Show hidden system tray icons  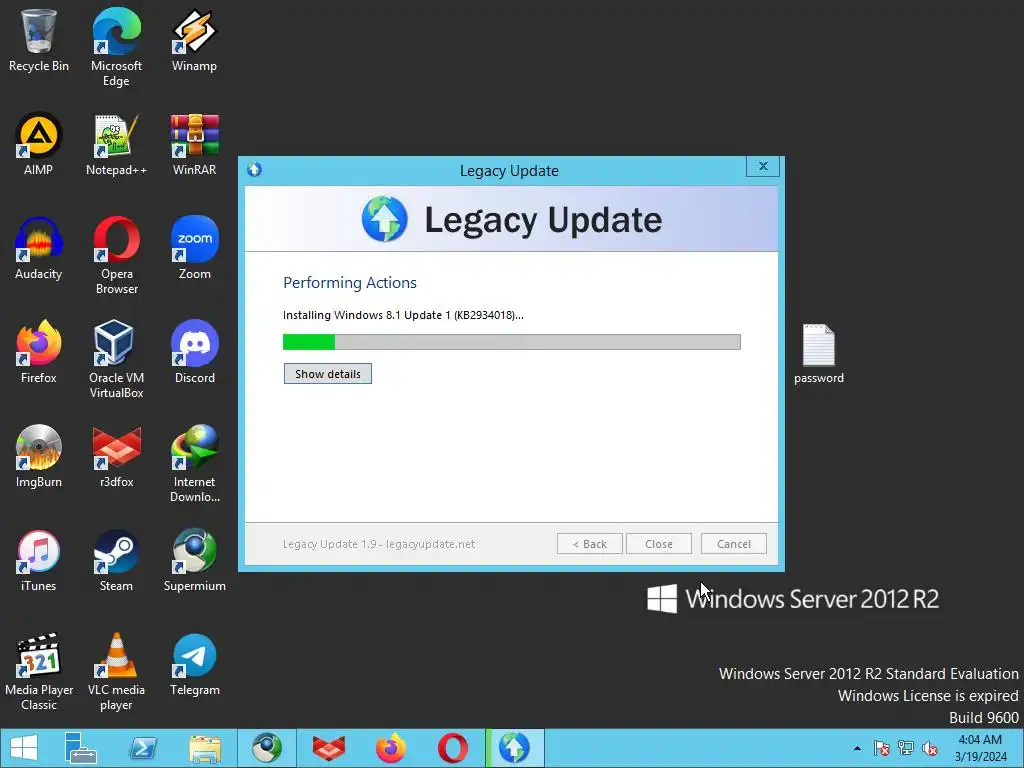coord(857,748)
